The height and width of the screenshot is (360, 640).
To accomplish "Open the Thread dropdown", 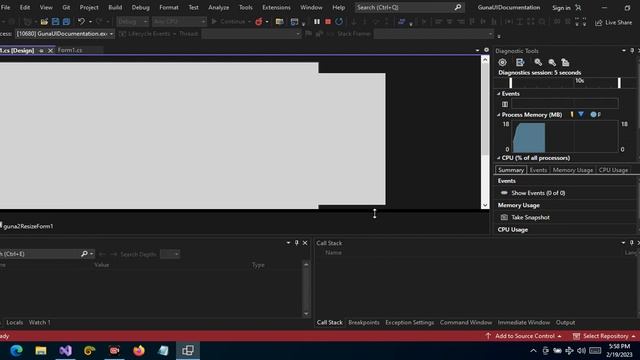I will click(x=251, y=34).
